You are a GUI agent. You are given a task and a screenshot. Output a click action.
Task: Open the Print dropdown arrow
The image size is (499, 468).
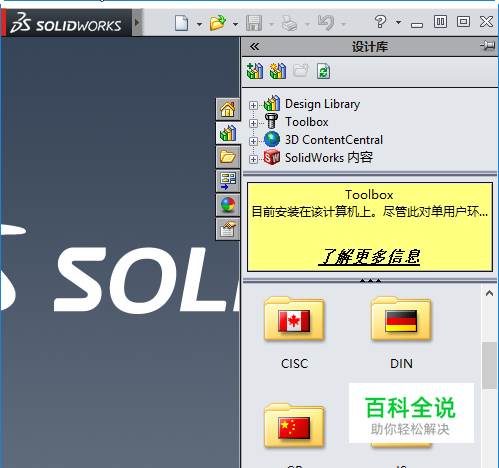click(x=307, y=24)
